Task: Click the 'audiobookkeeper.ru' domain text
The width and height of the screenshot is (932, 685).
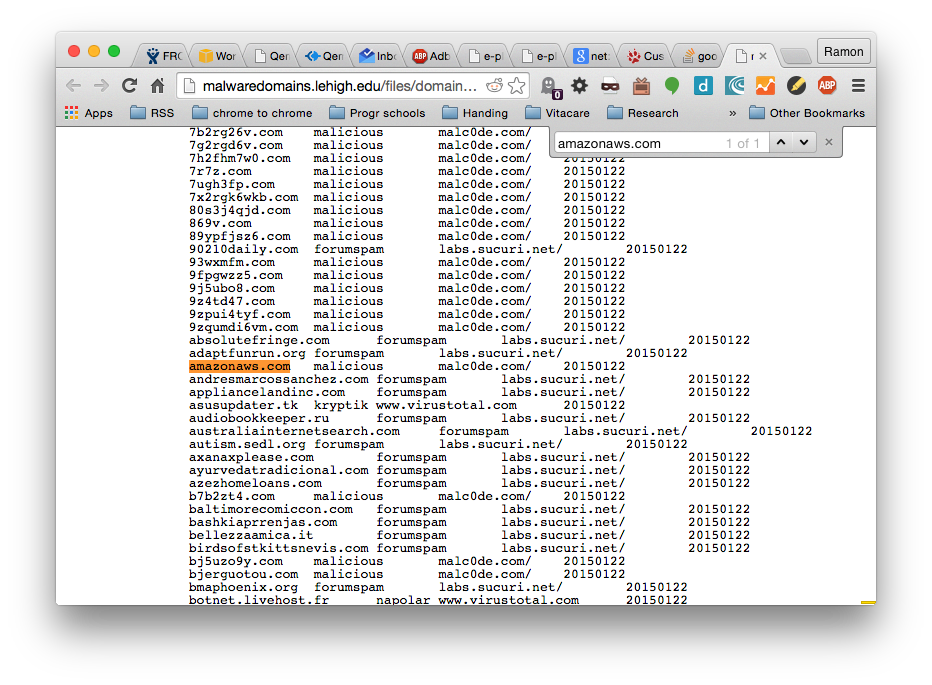Action: (259, 418)
